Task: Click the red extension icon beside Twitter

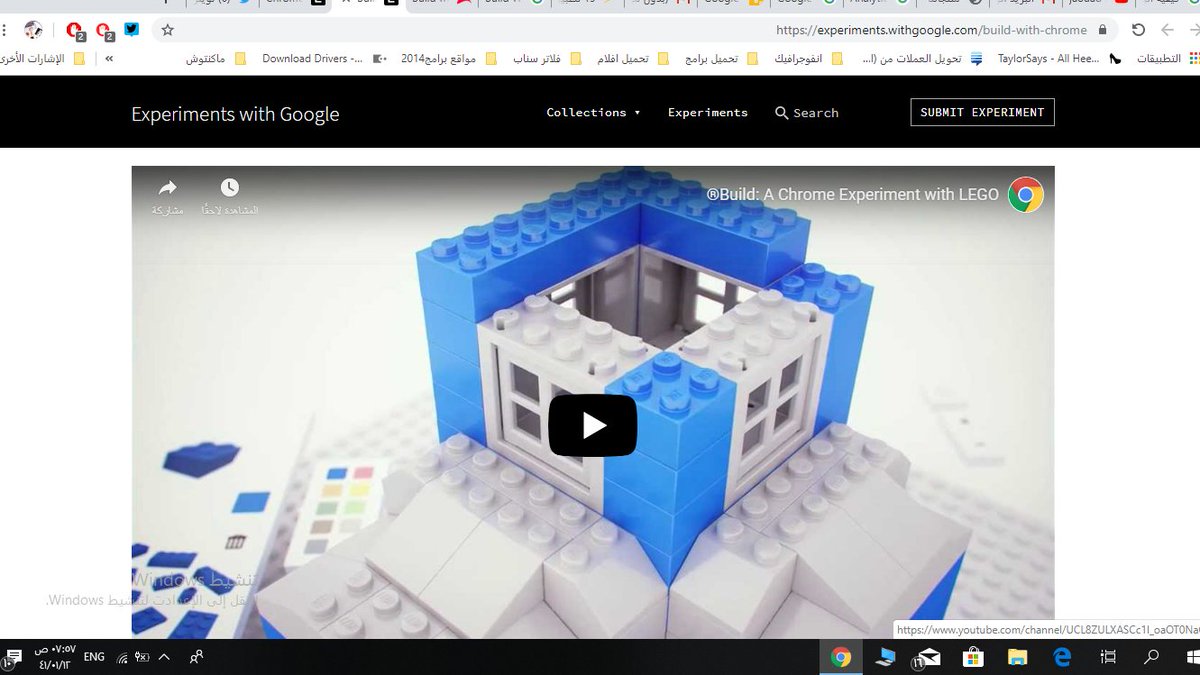Action: [x=103, y=31]
